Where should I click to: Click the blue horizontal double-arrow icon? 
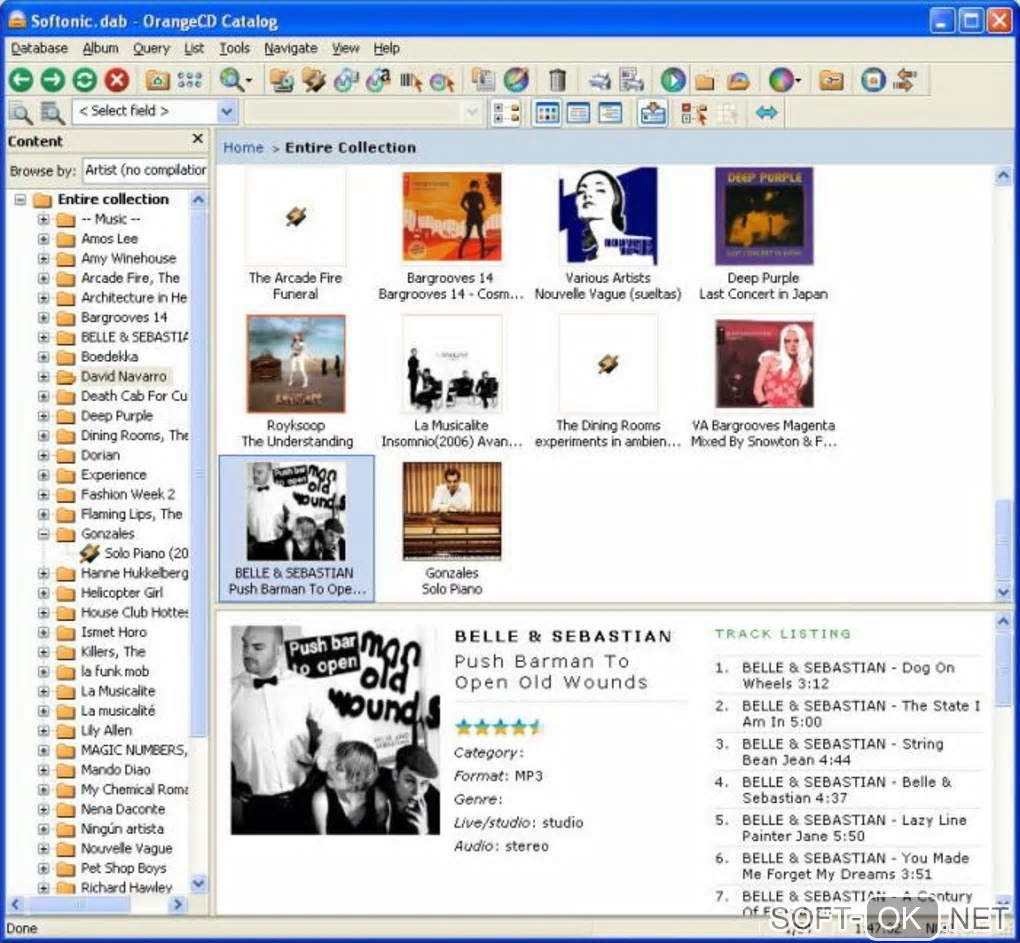[x=766, y=113]
